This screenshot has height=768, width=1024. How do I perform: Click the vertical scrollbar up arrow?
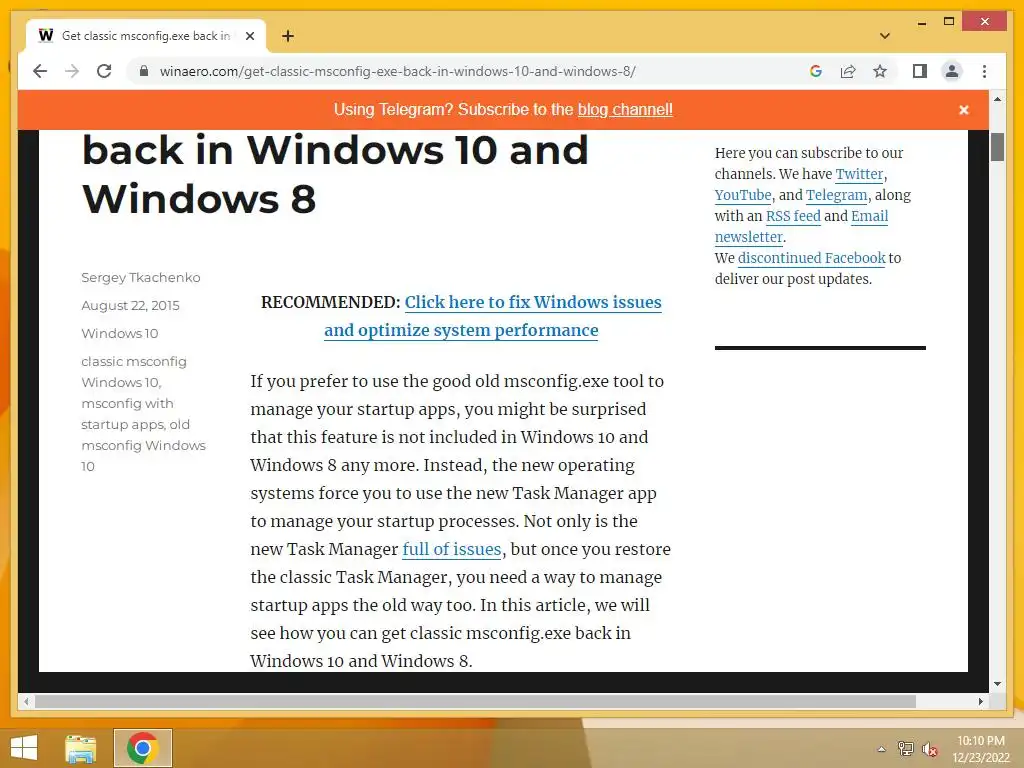coord(997,99)
